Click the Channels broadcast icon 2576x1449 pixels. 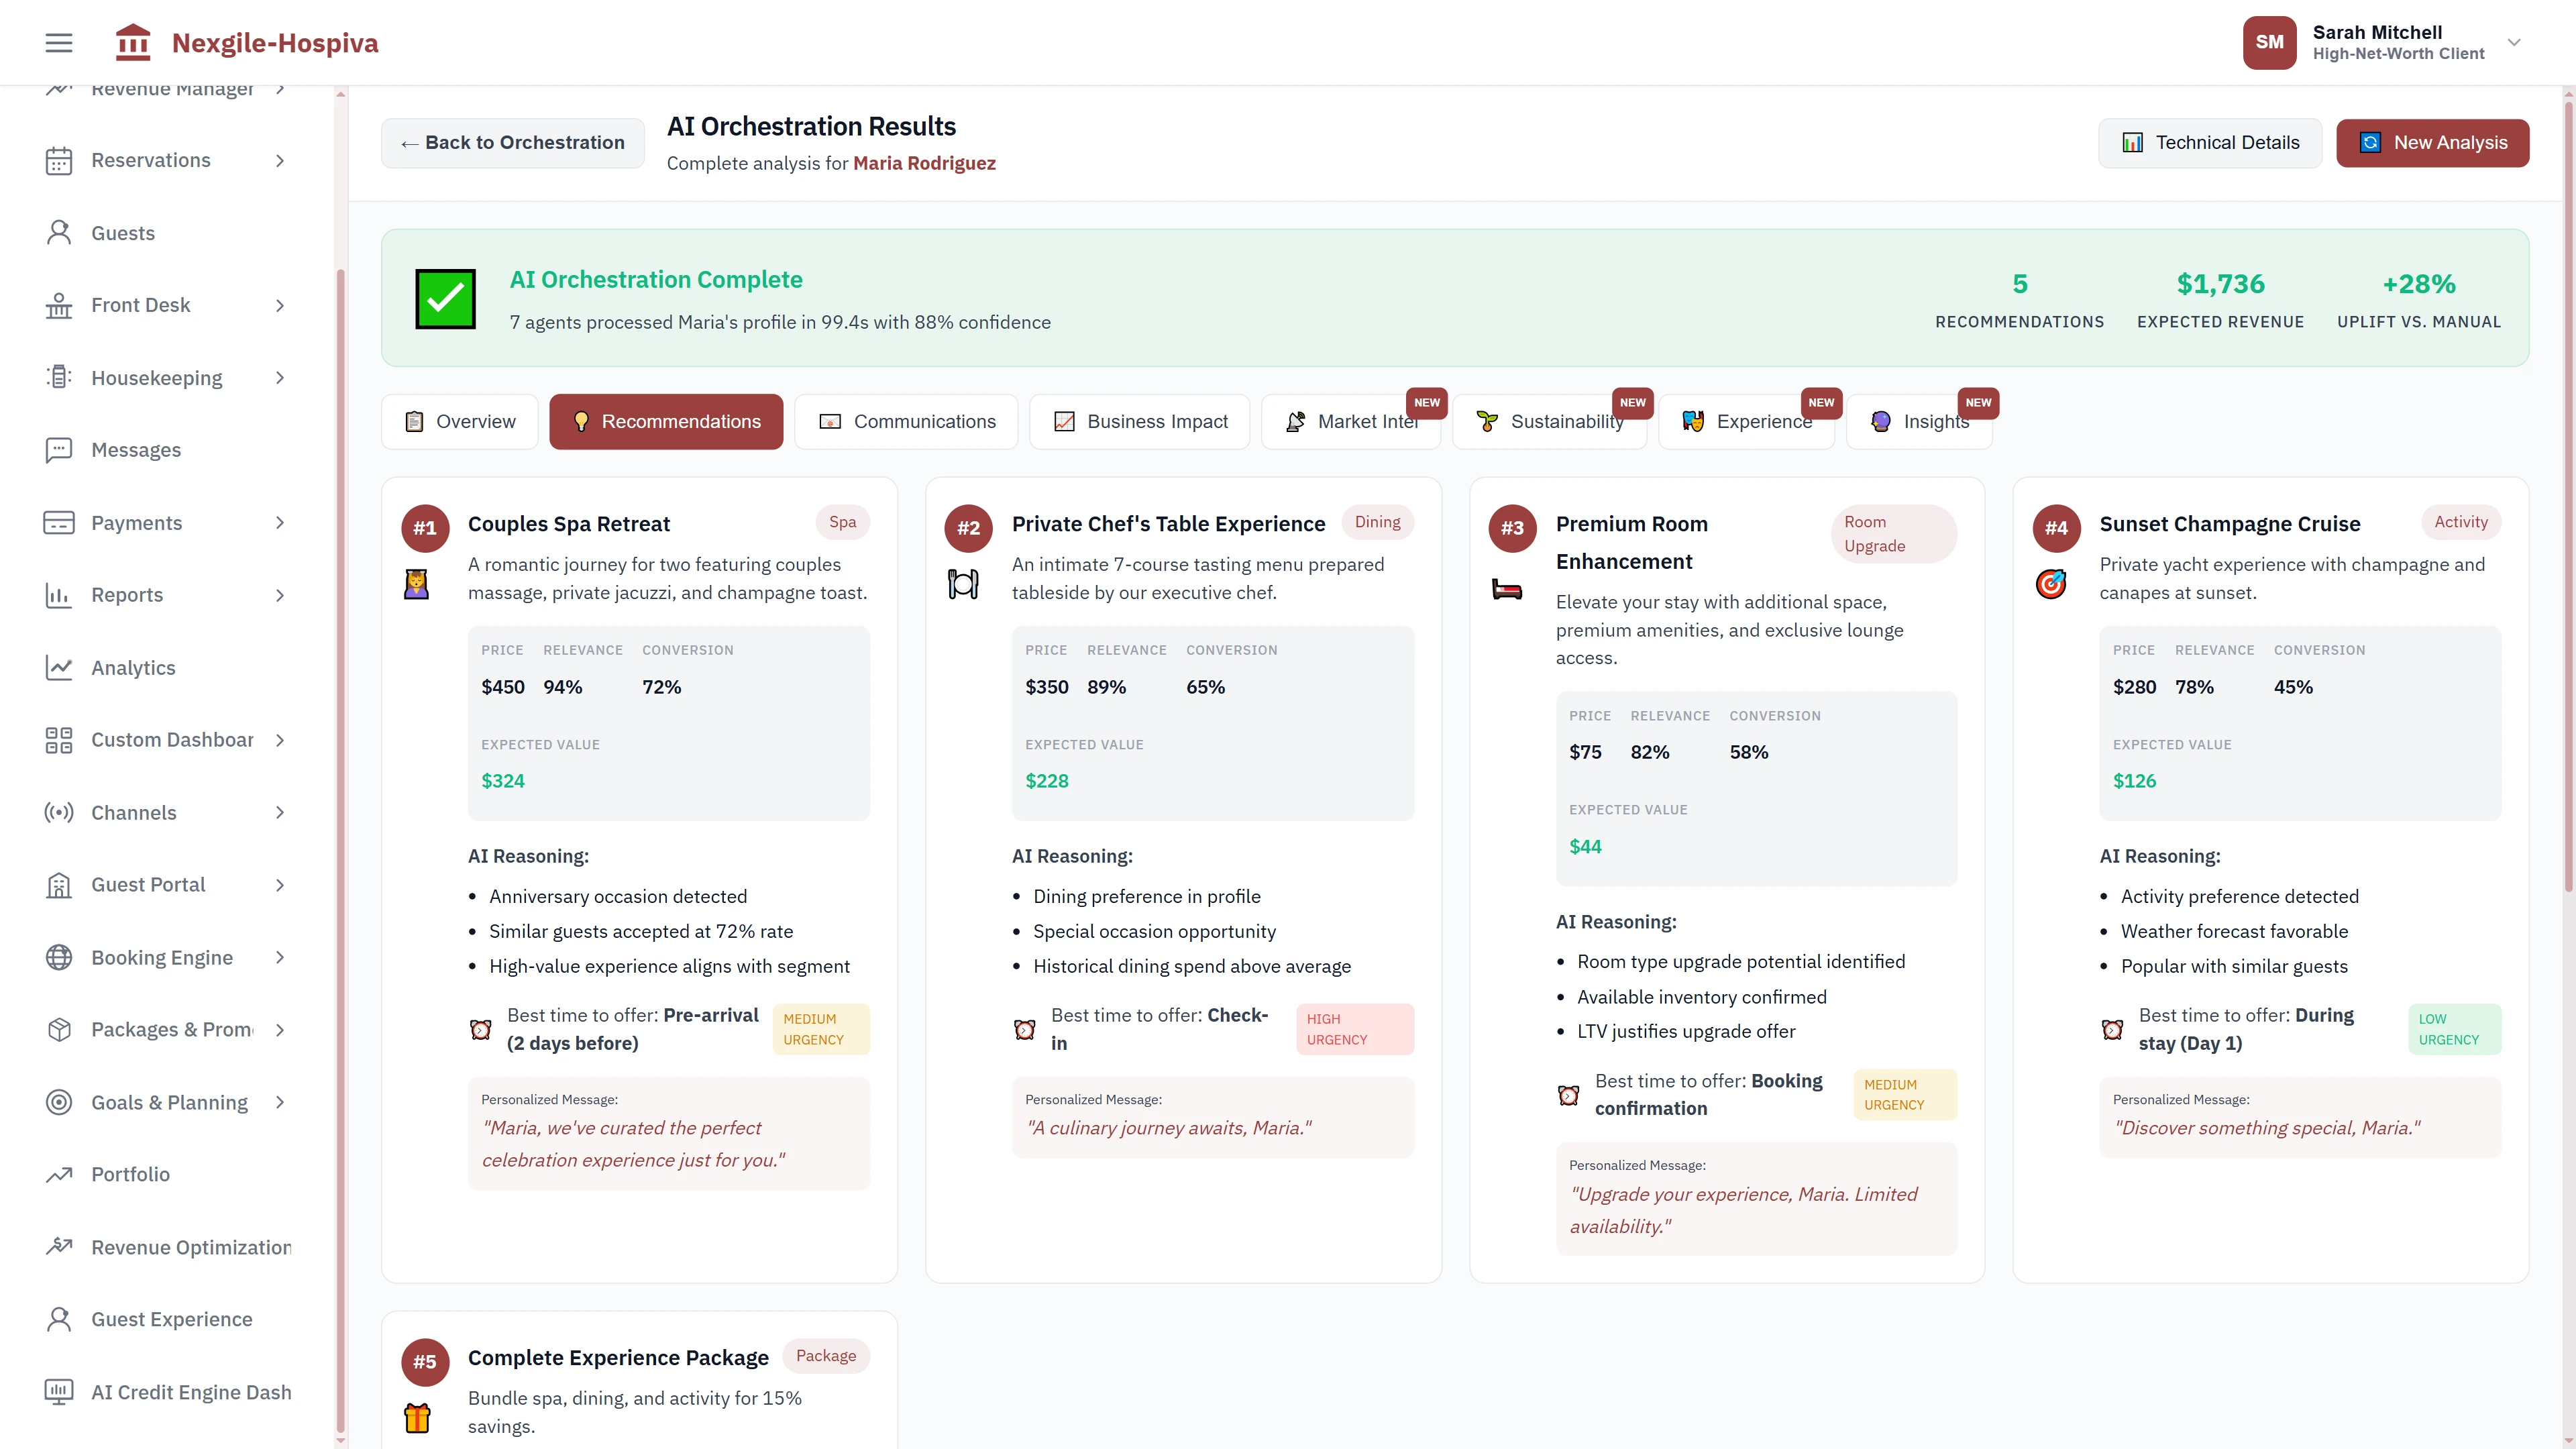coord(58,812)
